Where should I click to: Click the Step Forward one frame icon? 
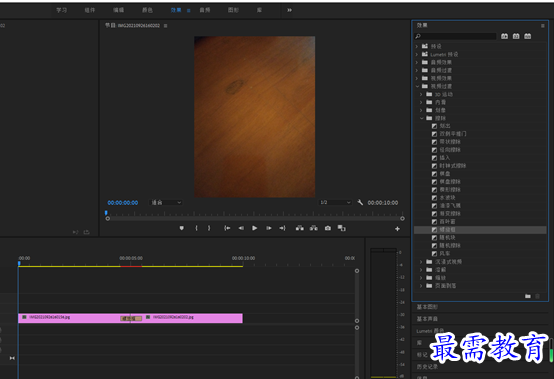(269, 228)
